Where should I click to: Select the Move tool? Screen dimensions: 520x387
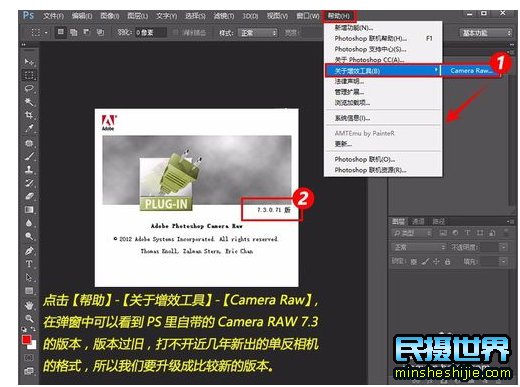pyautogui.click(x=29, y=62)
